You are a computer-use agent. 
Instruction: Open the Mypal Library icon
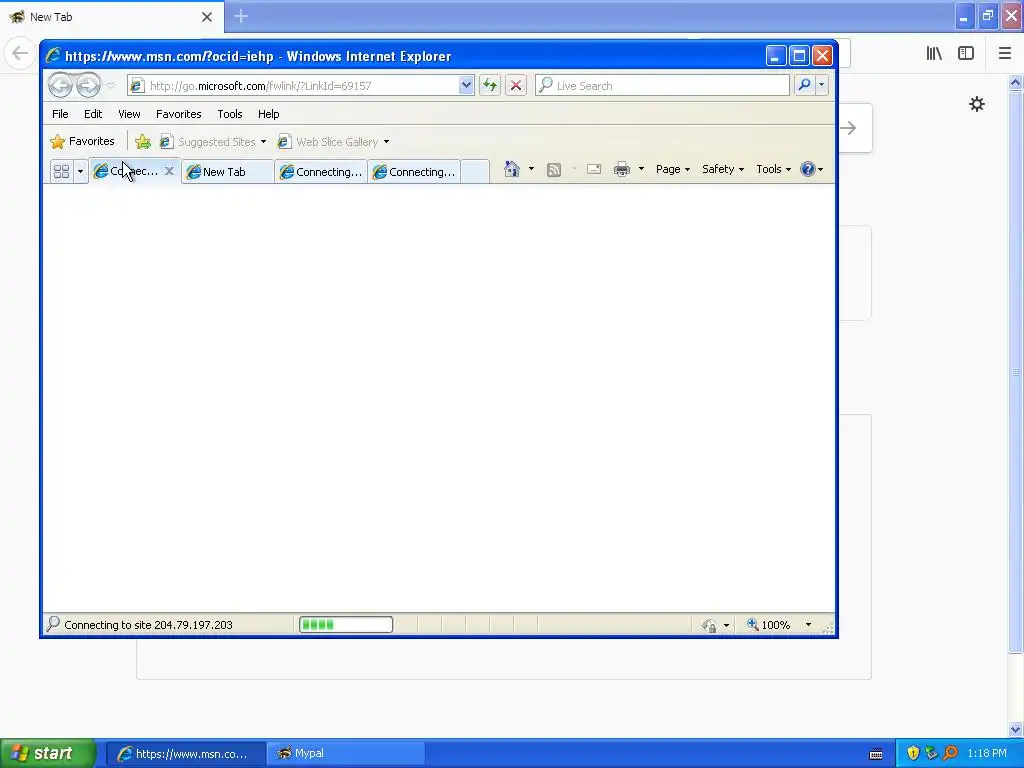coord(934,54)
